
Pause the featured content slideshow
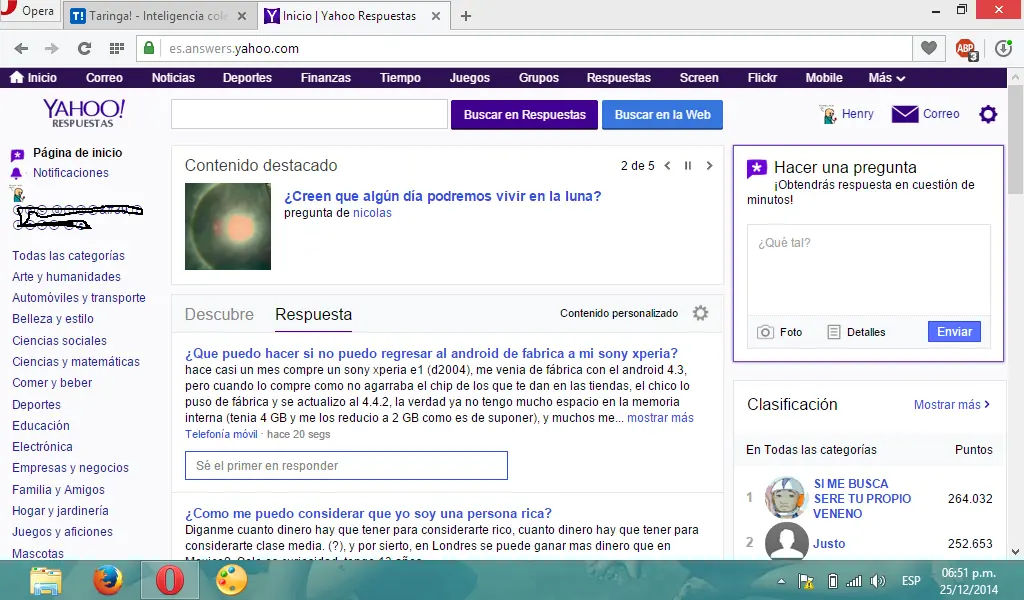coord(688,166)
